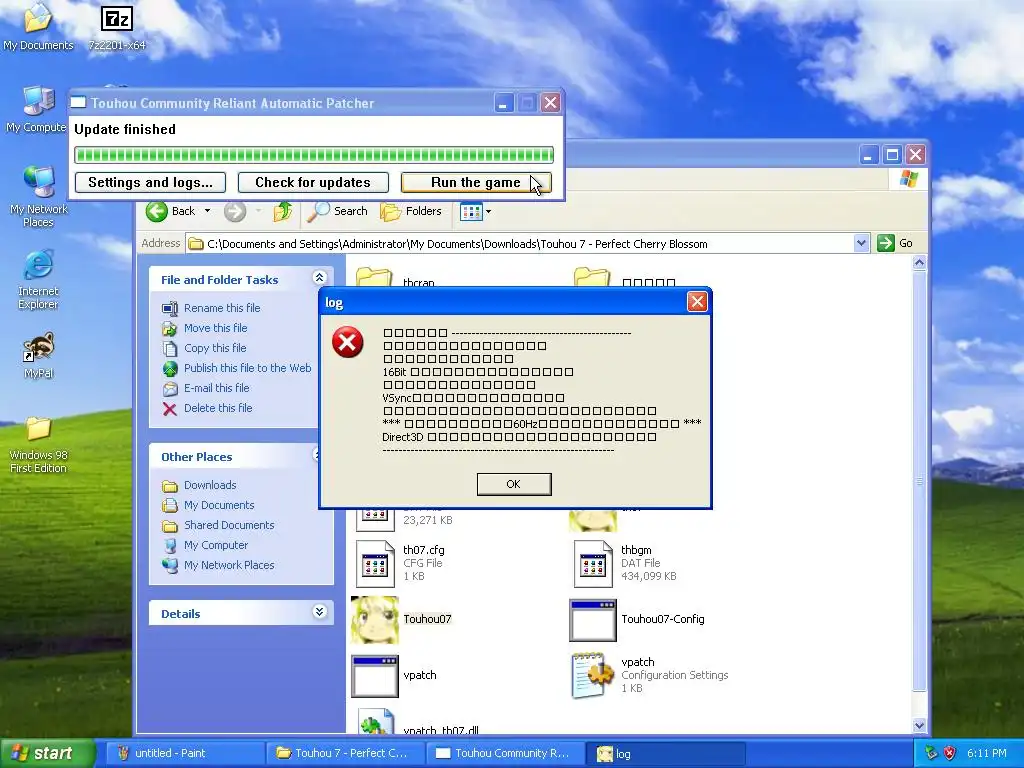This screenshot has width=1024, height=768.
Task: Switch to Touhou Community Reliant taskbar button
Action: tap(504, 753)
